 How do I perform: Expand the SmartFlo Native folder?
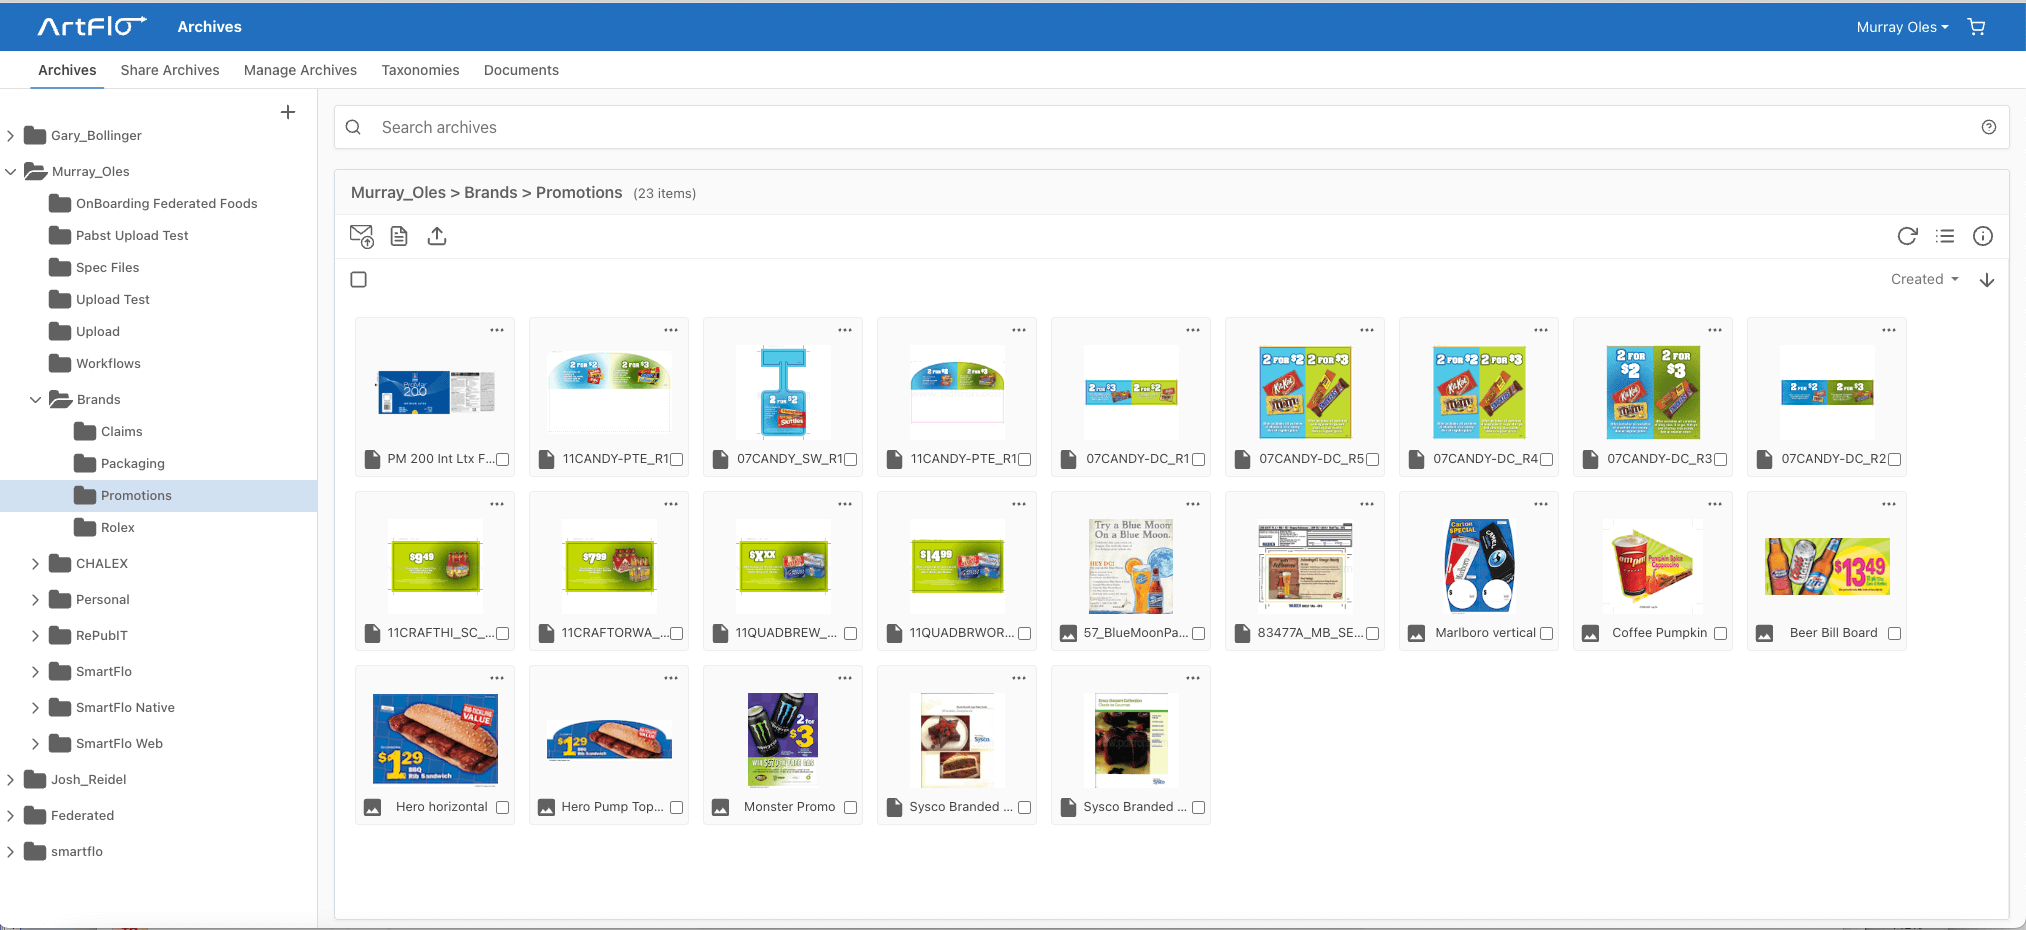[36, 708]
